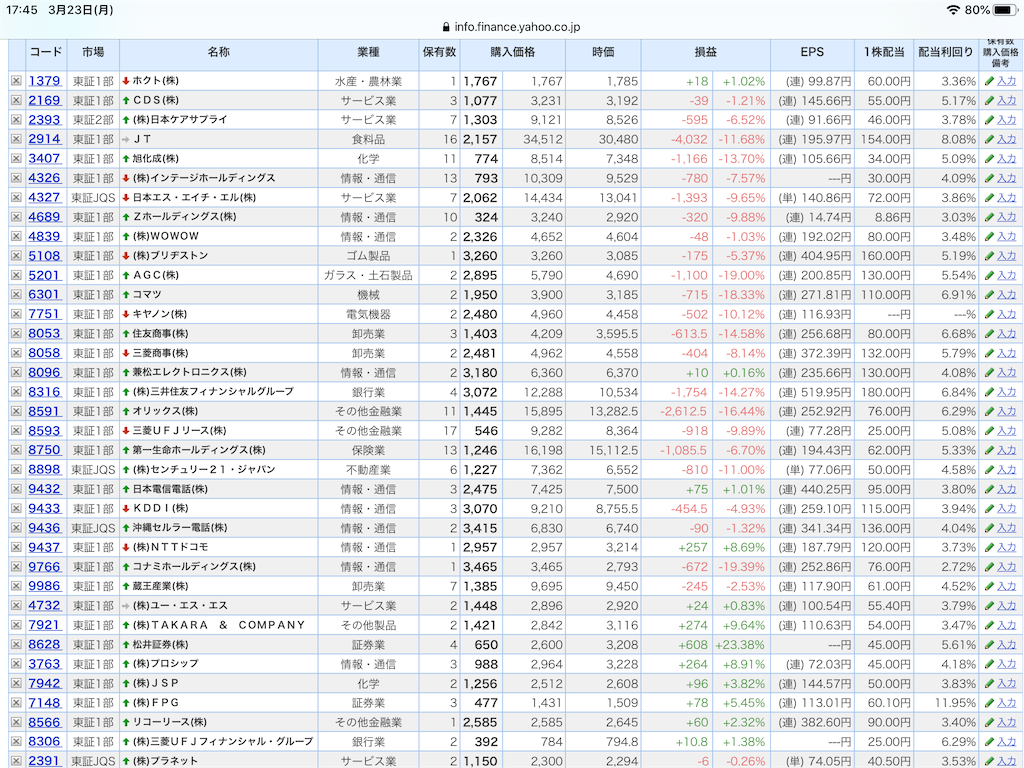Screen dimensions: 1024x768
Task: Open stock code 8053 link
Action: coord(44,334)
